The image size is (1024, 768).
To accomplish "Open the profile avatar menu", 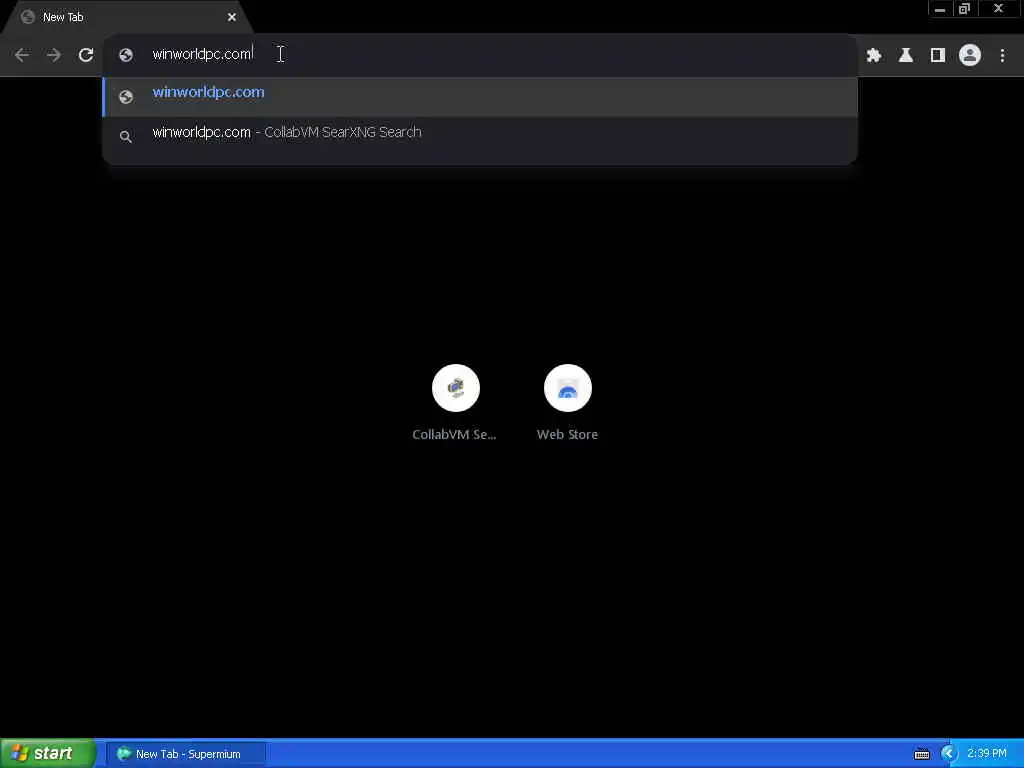I will (970, 55).
